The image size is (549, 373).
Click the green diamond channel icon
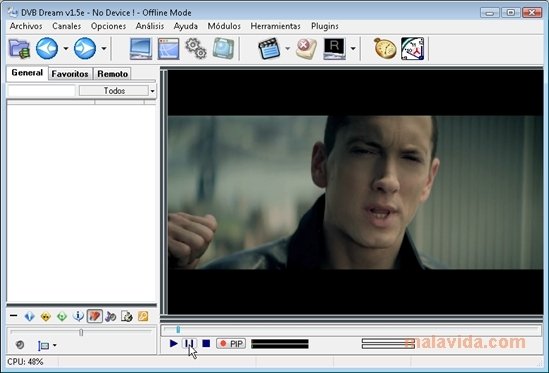pos(62,317)
